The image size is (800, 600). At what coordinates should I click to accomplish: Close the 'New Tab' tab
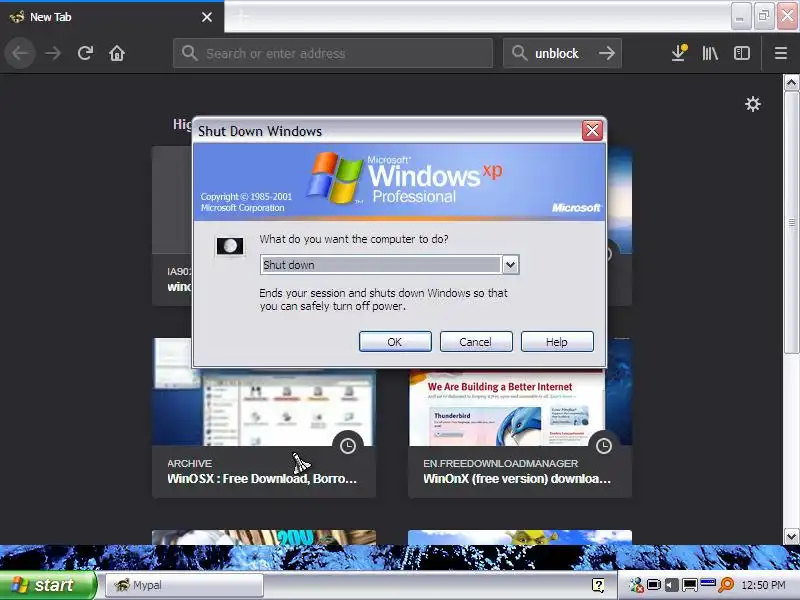pos(207,17)
